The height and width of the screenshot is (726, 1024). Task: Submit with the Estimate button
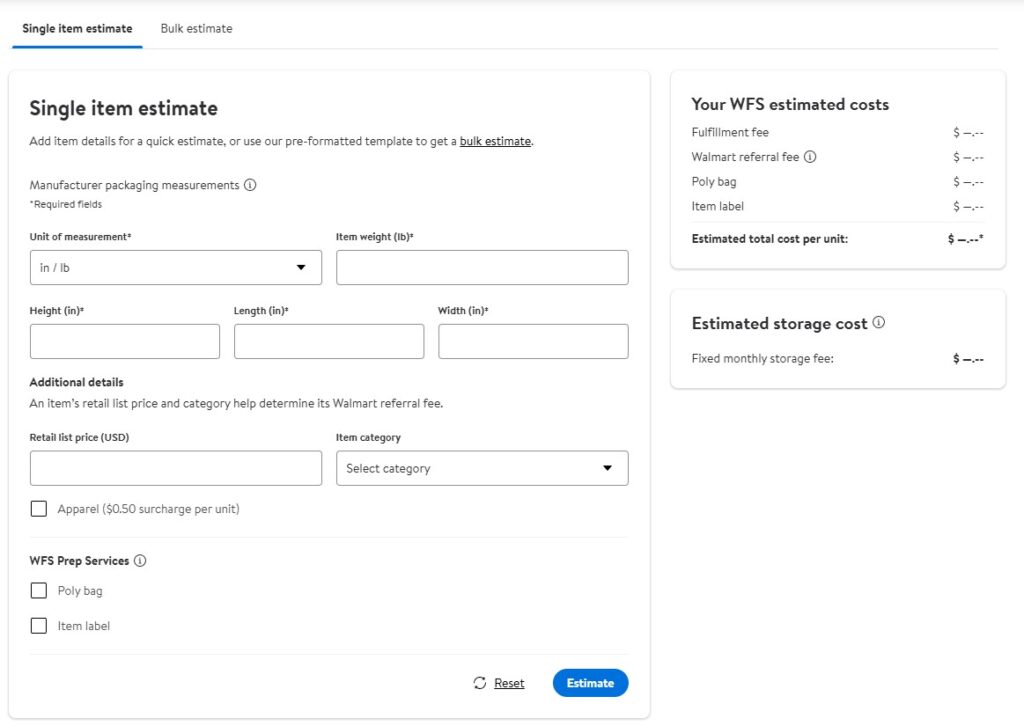point(590,683)
